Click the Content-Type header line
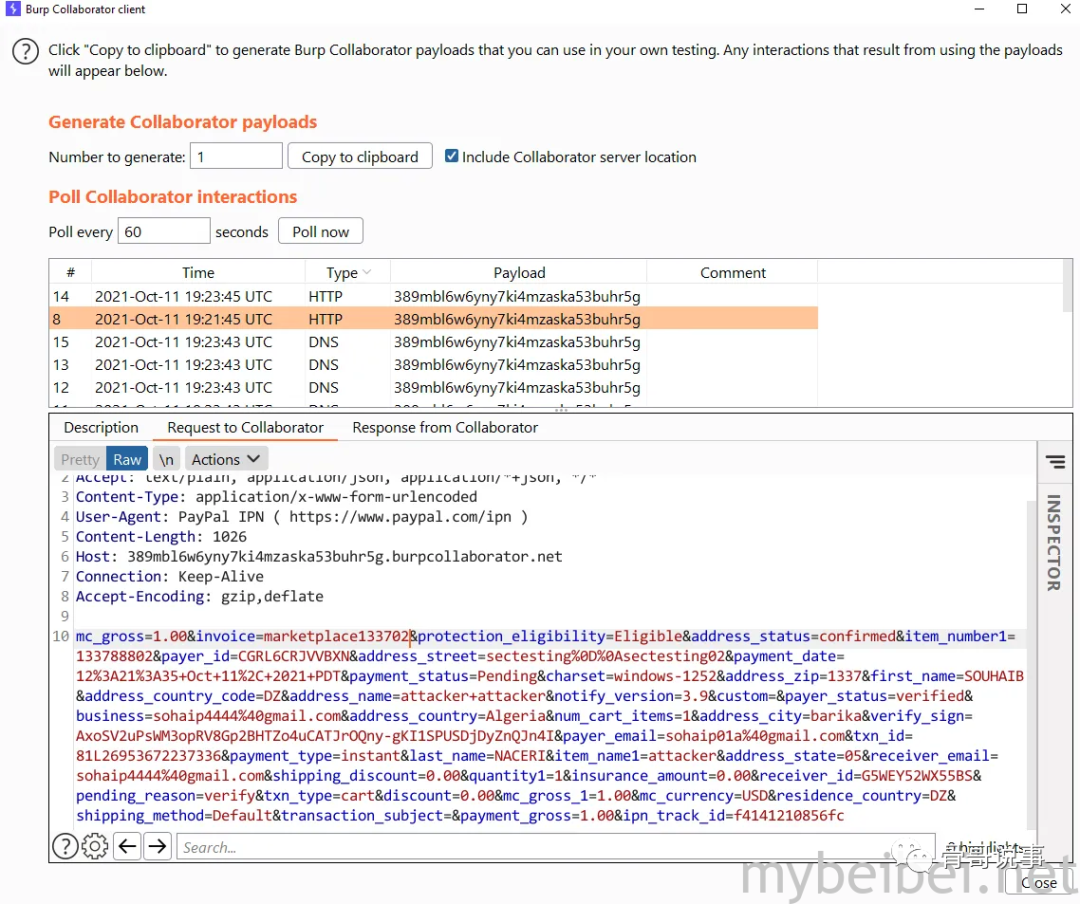1080x904 pixels. (276, 497)
